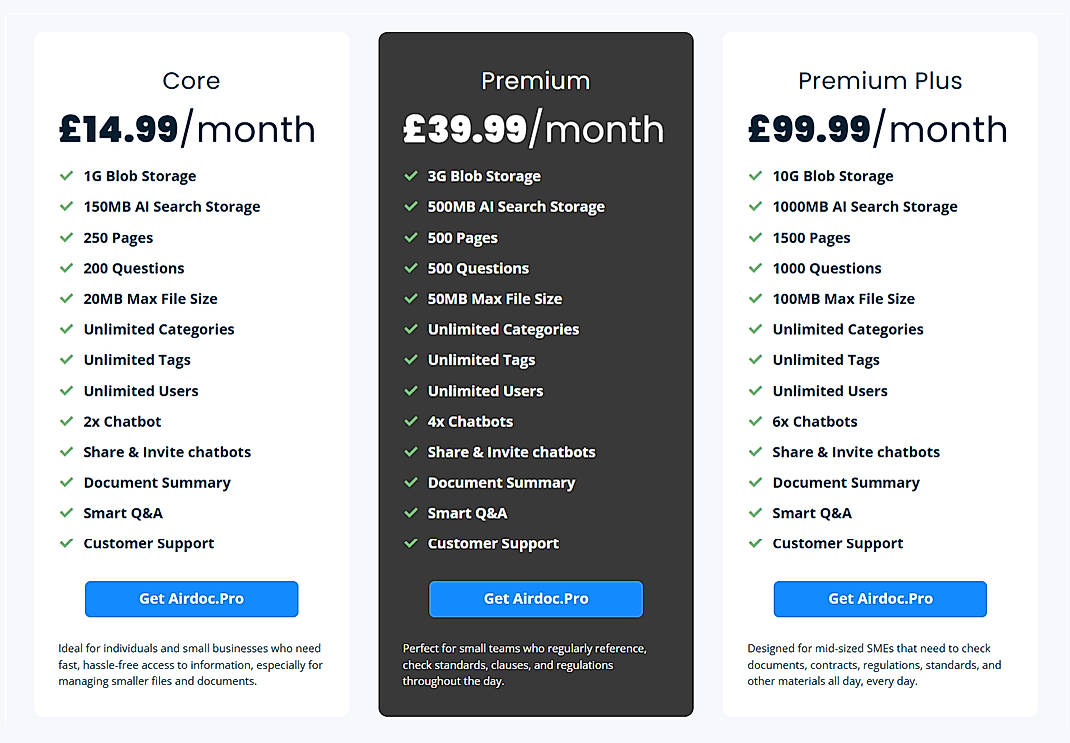Click checkmark beside Core's 1G Blob Storage

click(65, 176)
